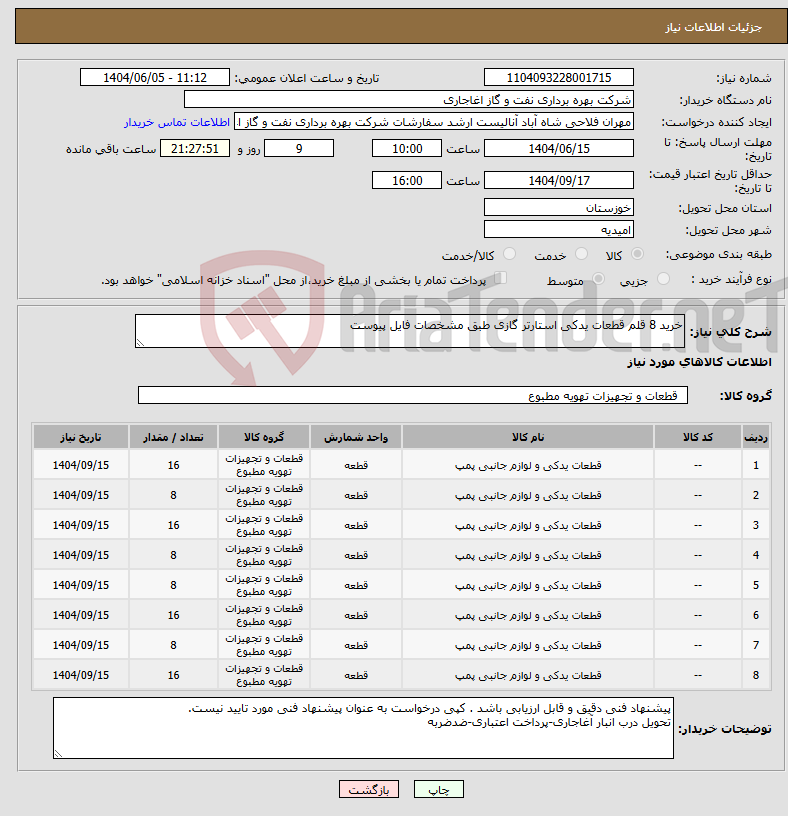Click the unit قطعه in row 5

pyautogui.click(x=356, y=585)
